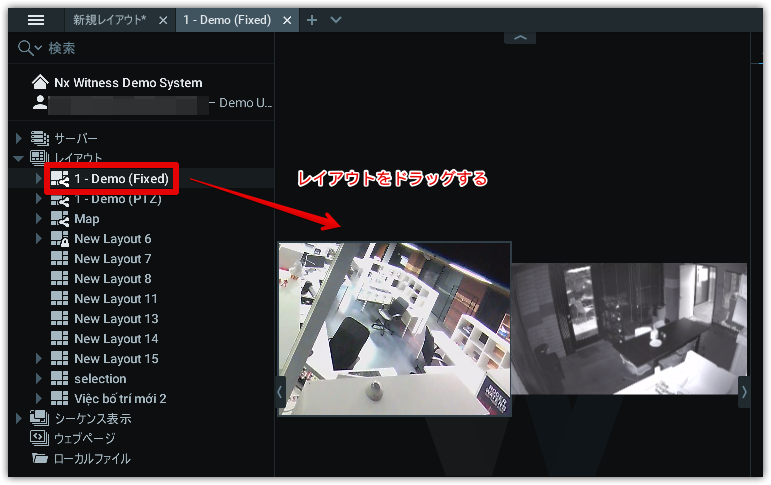The image size is (771, 485).
Task: Click the Web Pages (ウェブページ) icon
Action: [40, 438]
